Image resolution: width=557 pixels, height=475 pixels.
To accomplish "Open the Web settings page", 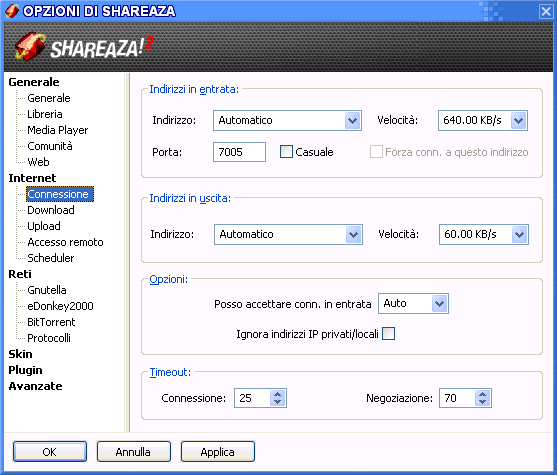I will pyautogui.click(x=38, y=162).
